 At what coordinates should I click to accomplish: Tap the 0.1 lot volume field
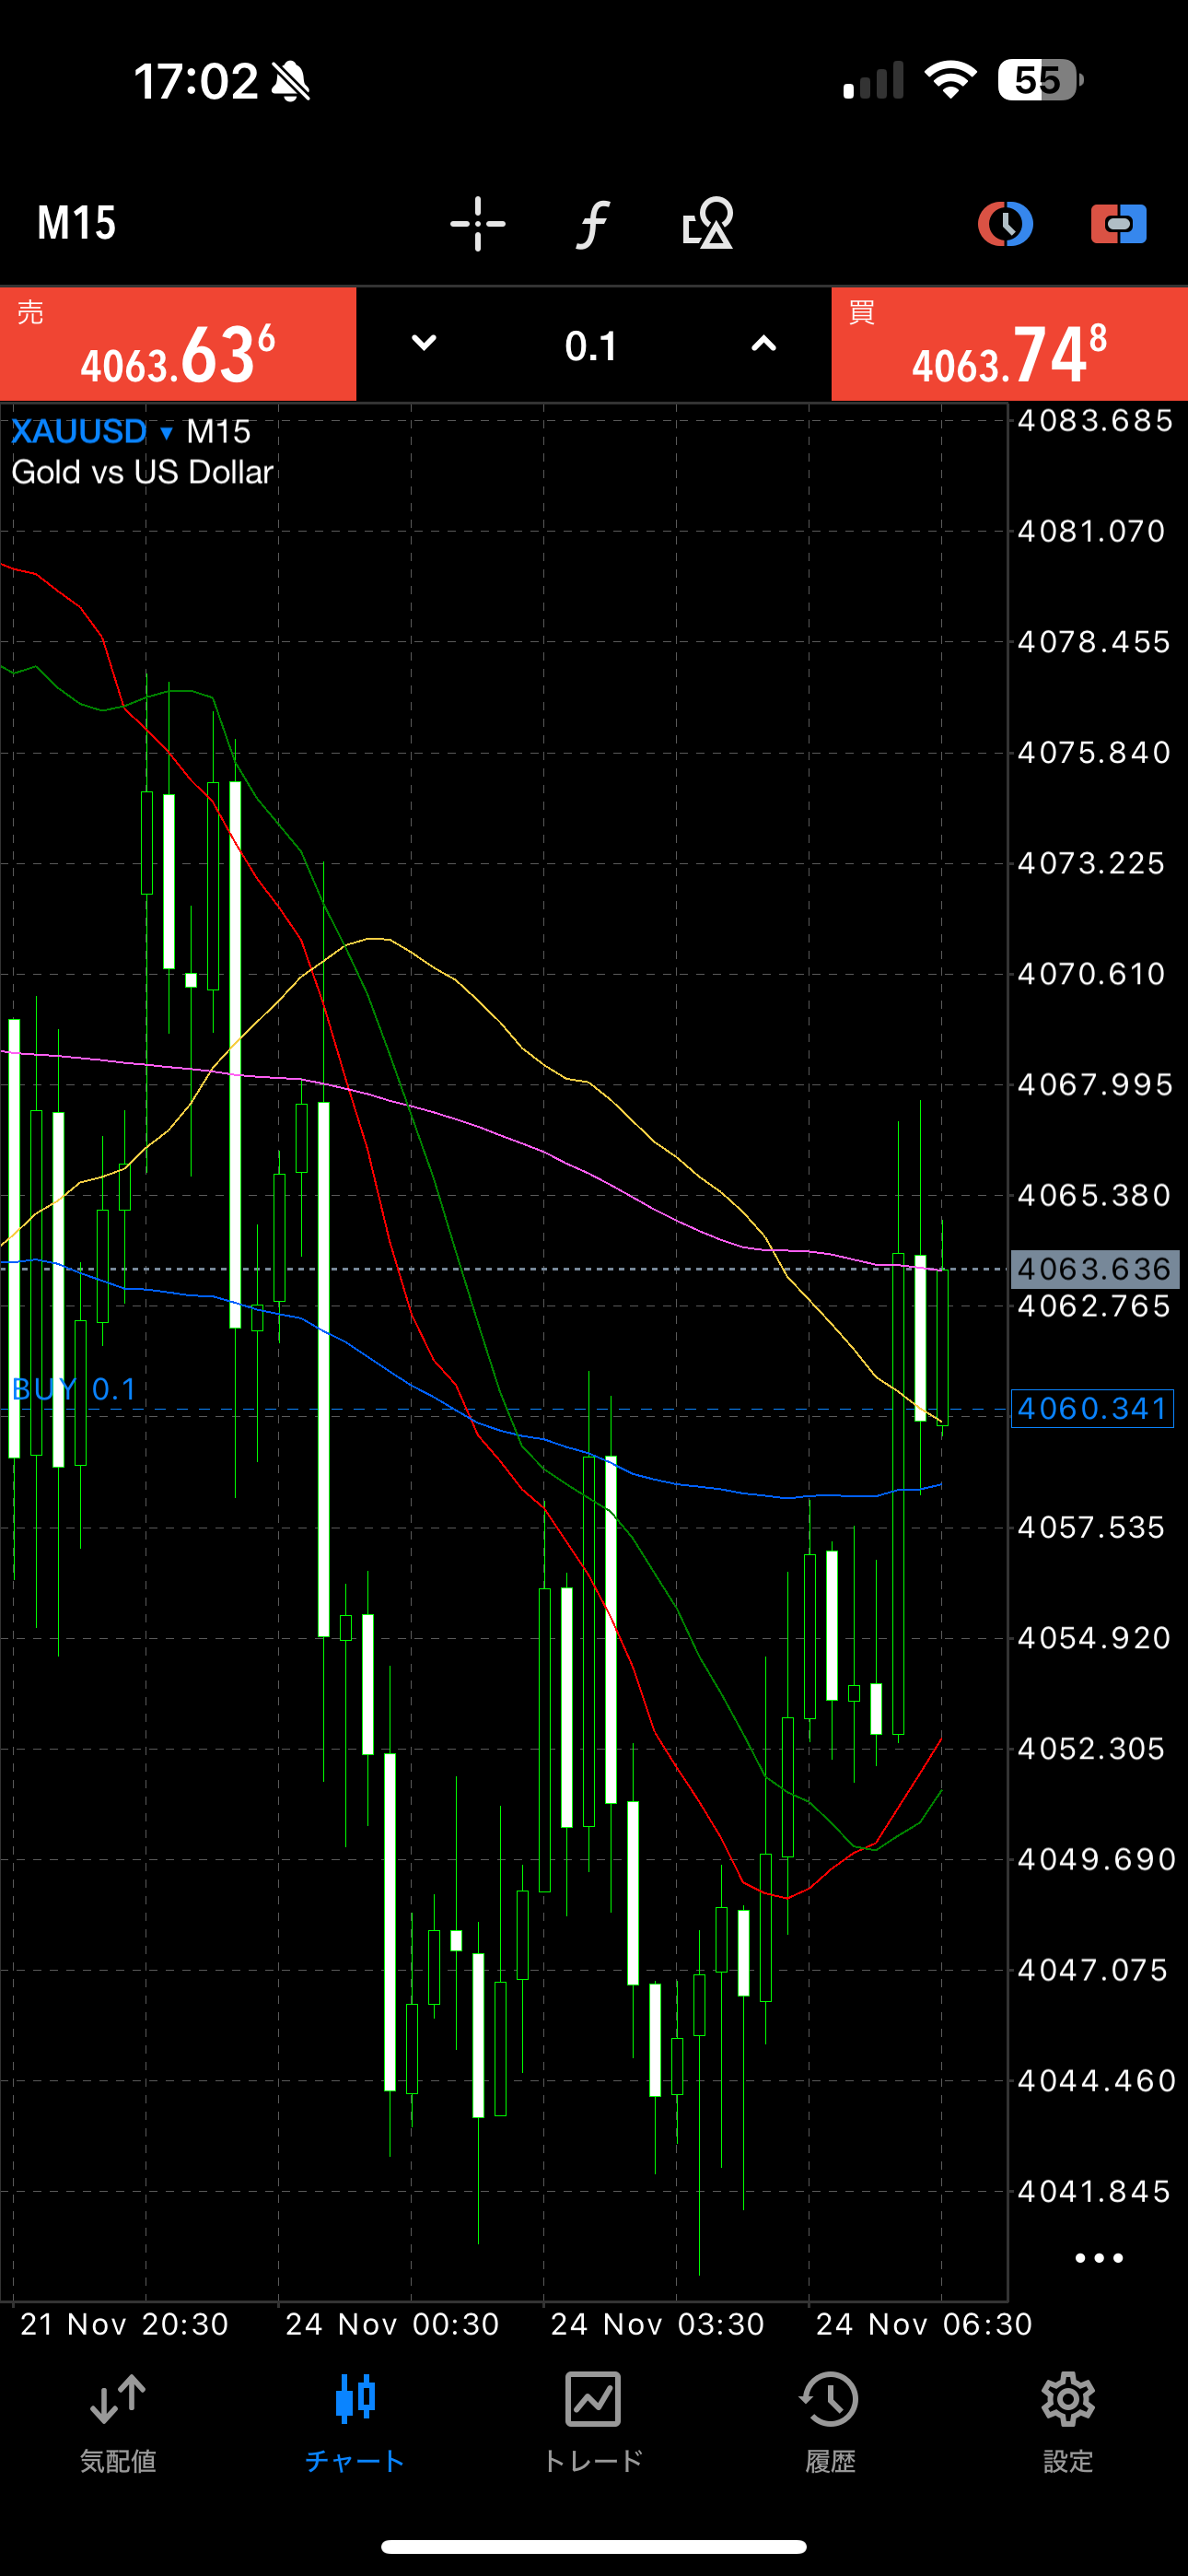[592, 346]
